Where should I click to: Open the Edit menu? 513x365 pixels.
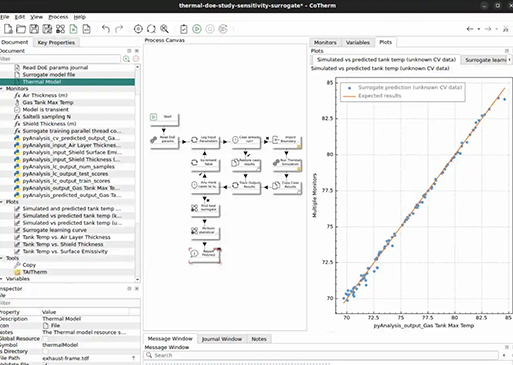pyautogui.click(x=20, y=17)
